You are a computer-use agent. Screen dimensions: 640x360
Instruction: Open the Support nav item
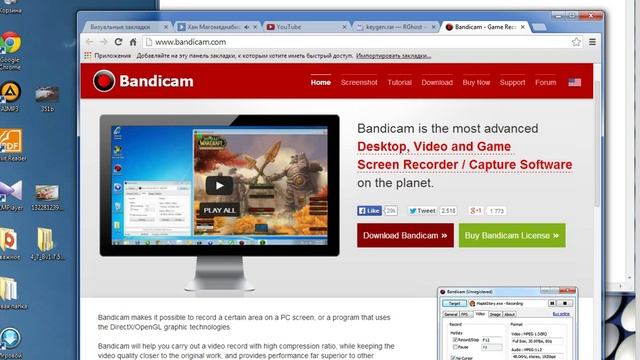coord(513,82)
